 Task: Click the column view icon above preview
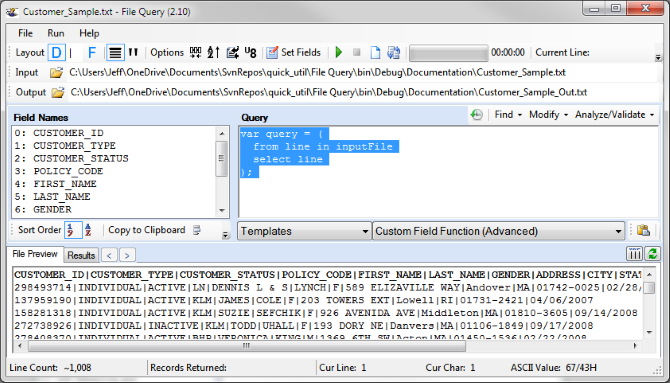click(x=635, y=253)
